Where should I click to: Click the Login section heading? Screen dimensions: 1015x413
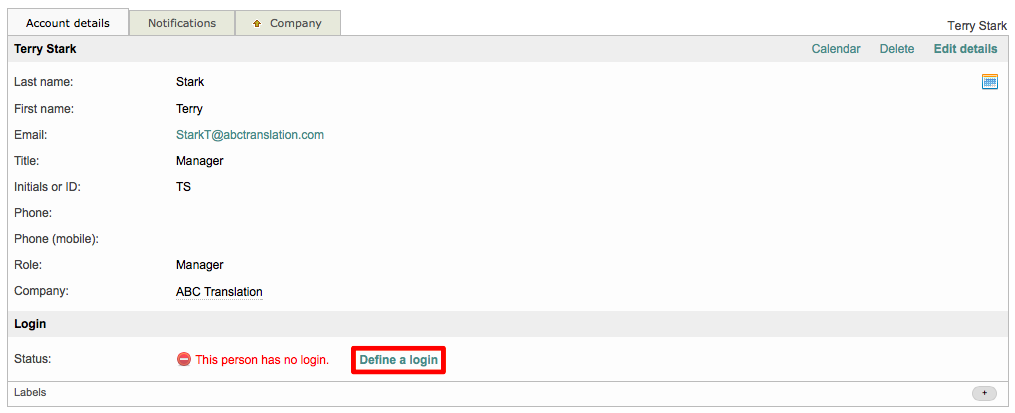point(30,324)
